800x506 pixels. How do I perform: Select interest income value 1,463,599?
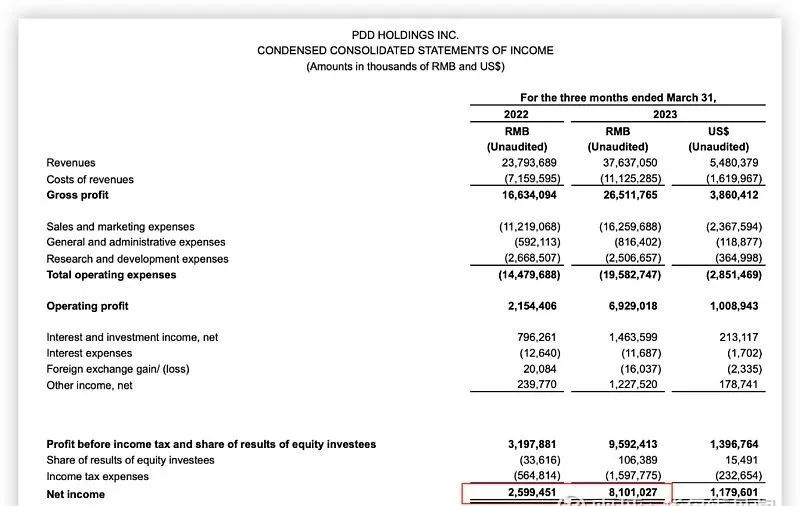coord(633,337)
